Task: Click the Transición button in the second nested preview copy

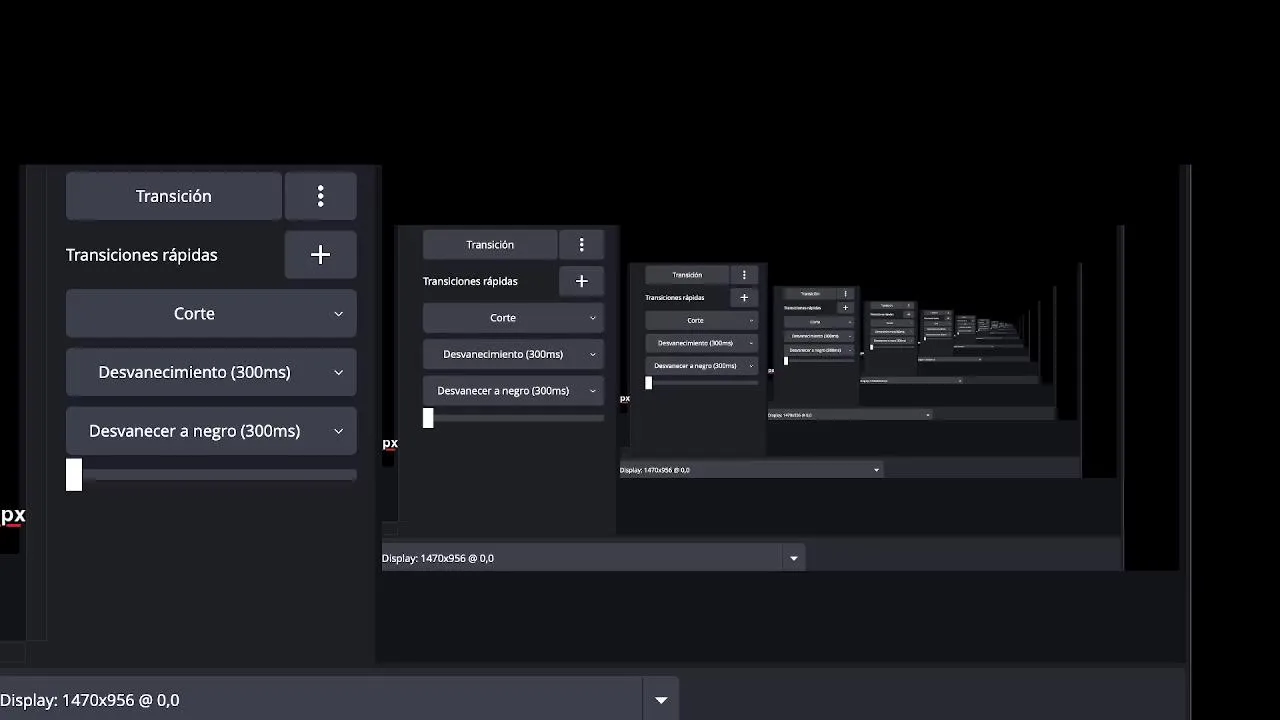Action: 687,275
